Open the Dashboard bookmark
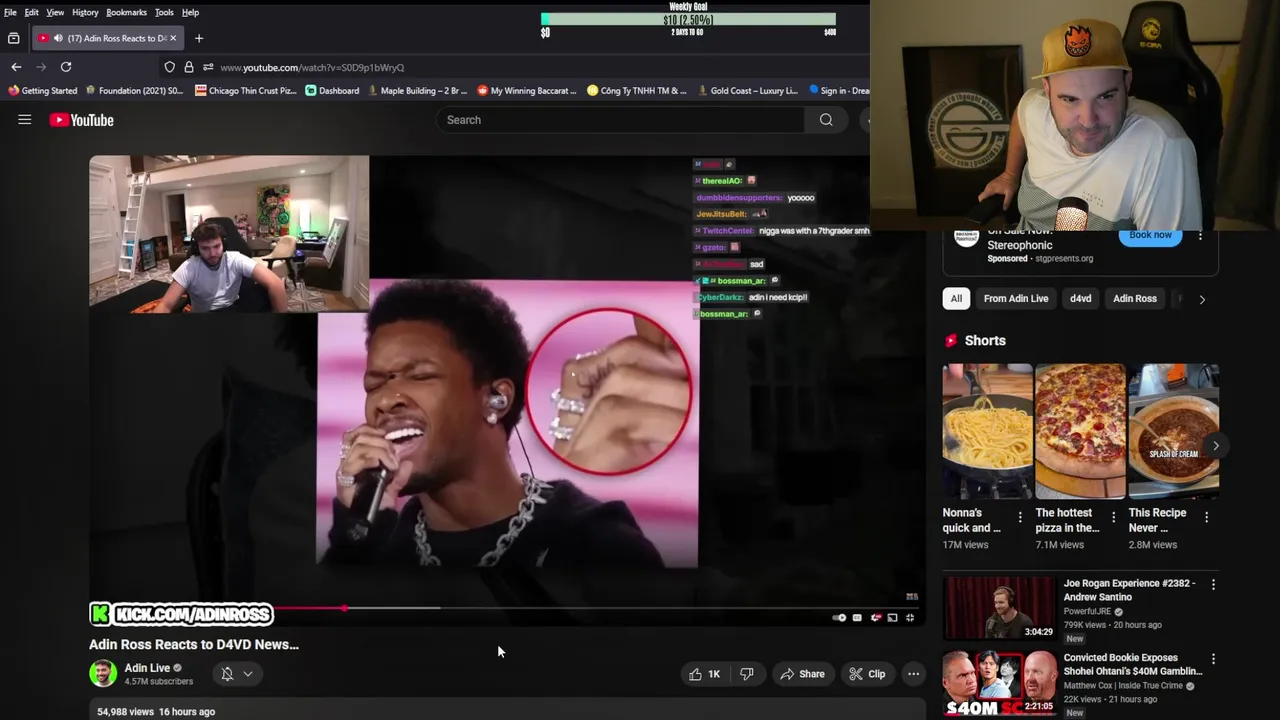Image resolution: width=1280 pixels, height=720 pixels. pyautogui.click(x=332, y=90)
